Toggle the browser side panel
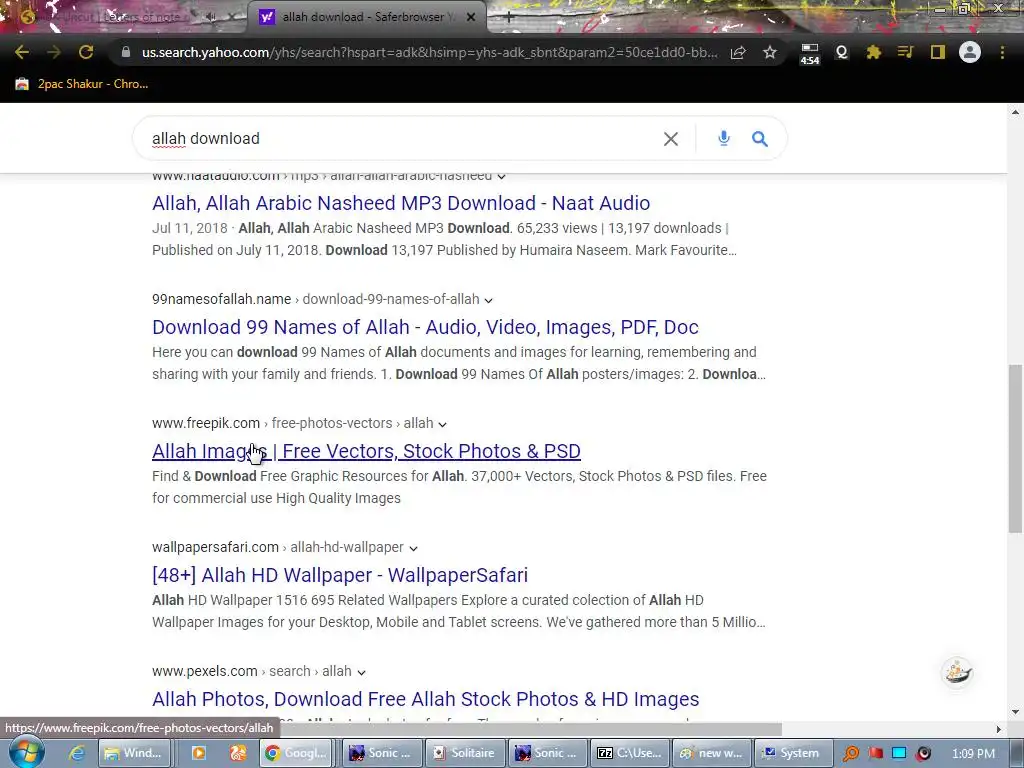 [x=938, y=52]
